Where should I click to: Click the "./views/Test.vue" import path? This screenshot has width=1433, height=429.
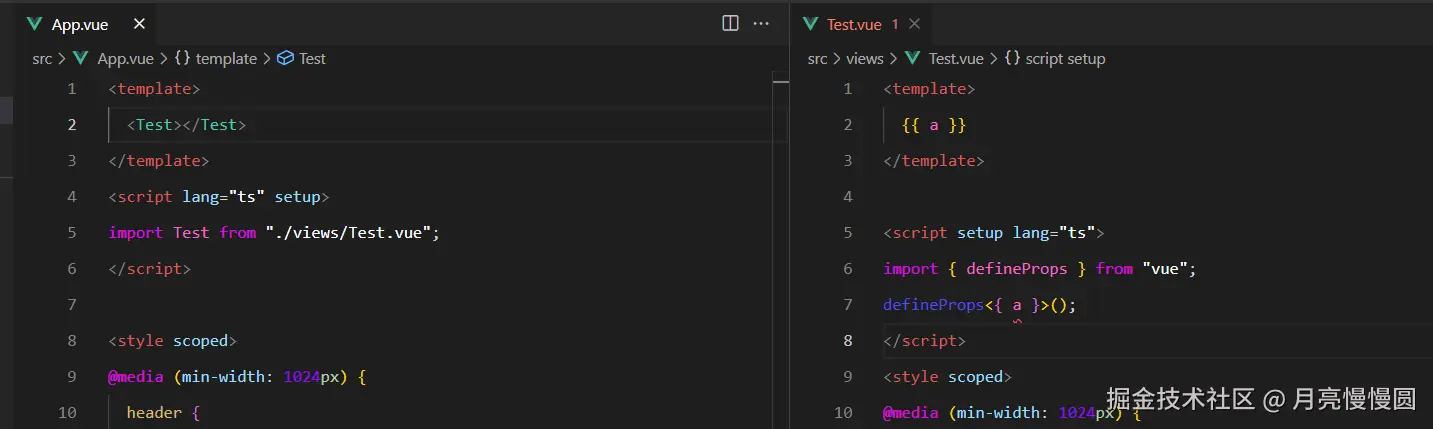[x=348, y=233]
